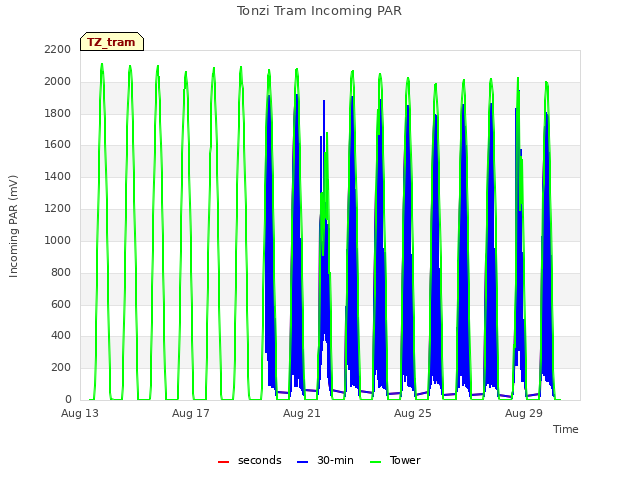Image resolution: width=640 pixels, height=480 pixels.
Task: Click the 2000 y-axis tick label
Action: click(58, 81)
